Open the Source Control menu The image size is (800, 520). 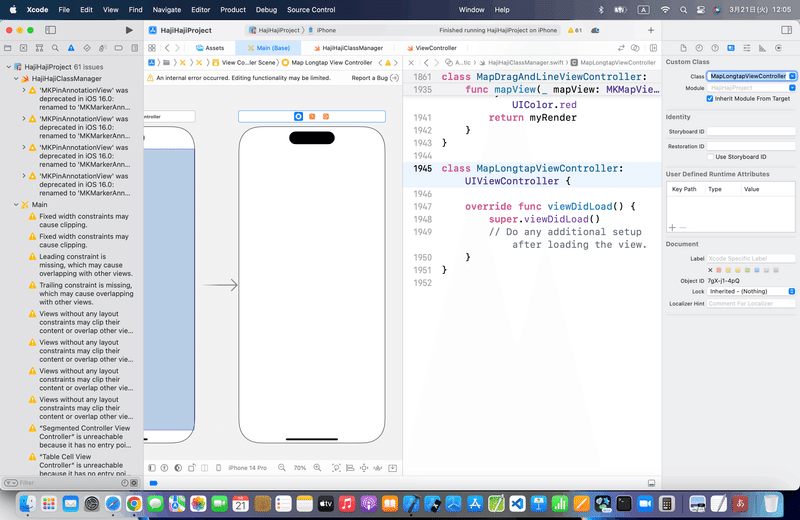tap(311, 10)
